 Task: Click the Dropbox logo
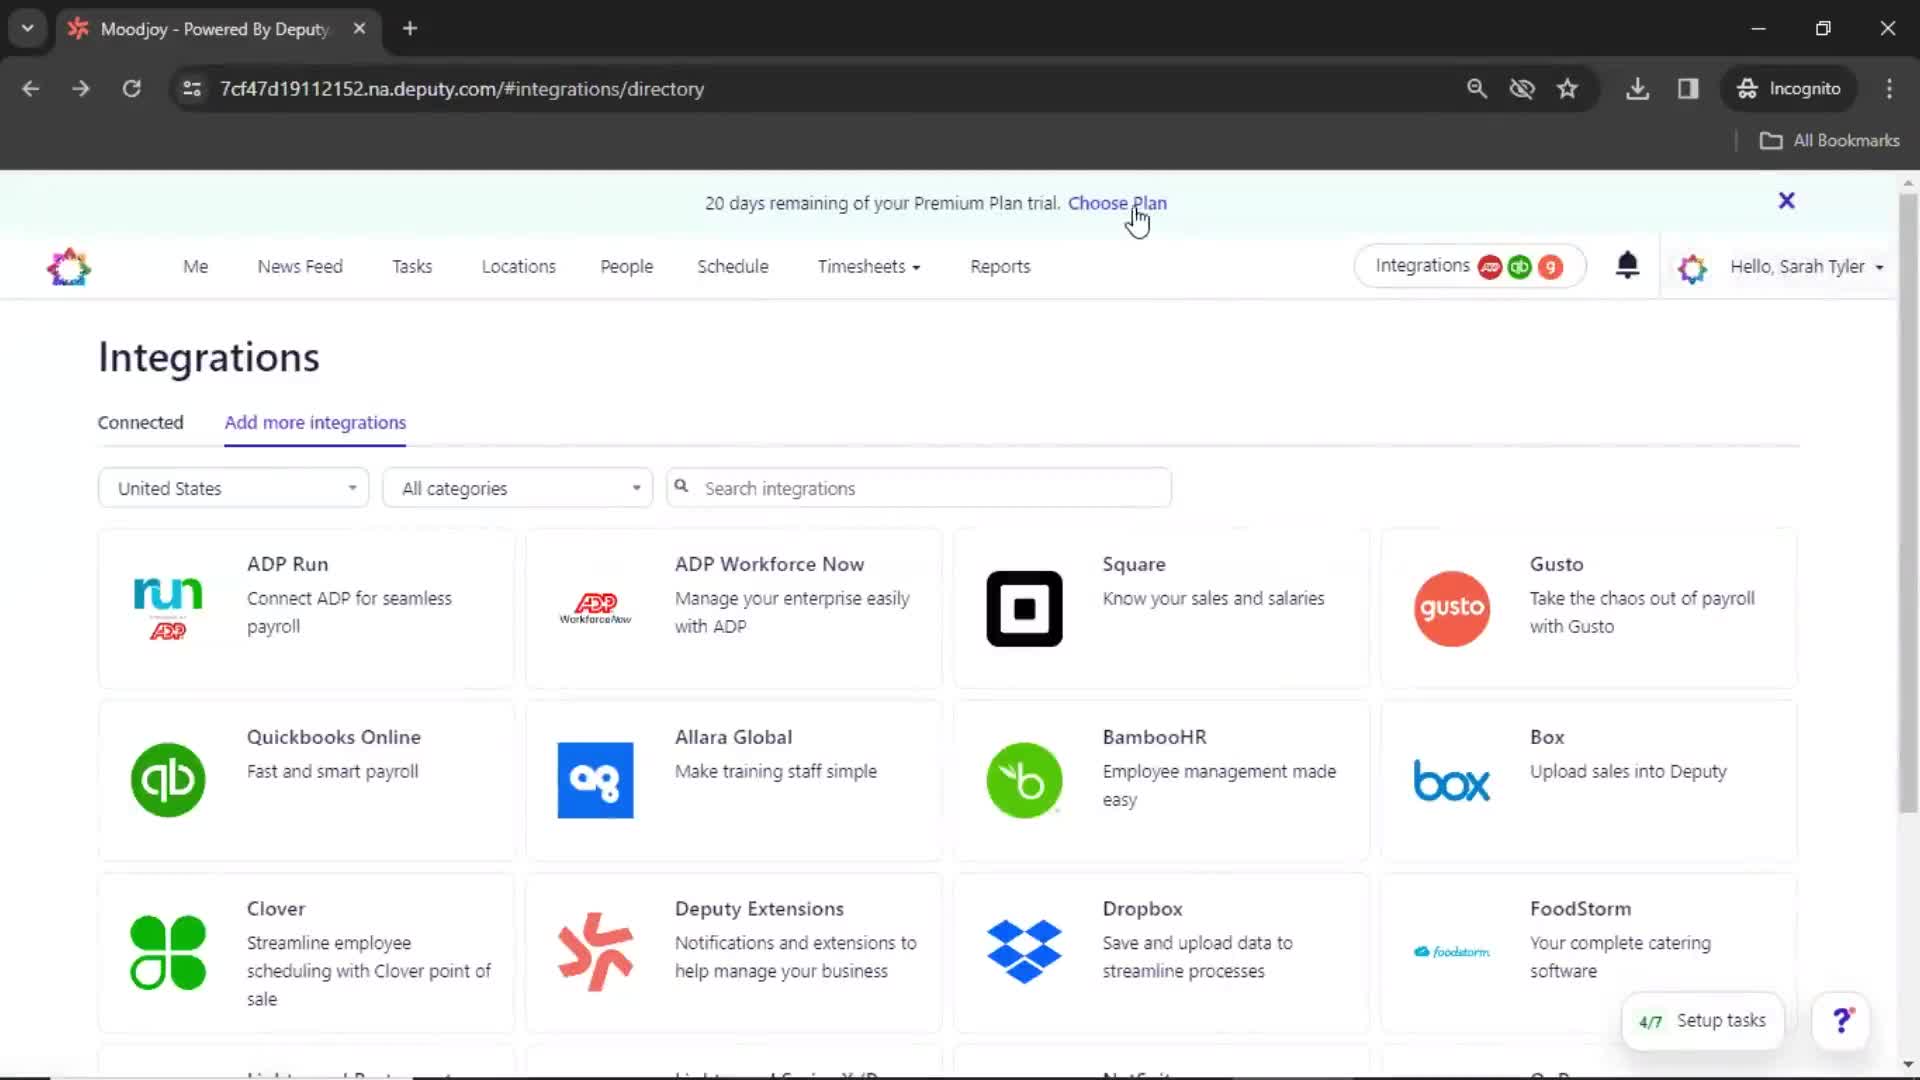[1024, 951]
